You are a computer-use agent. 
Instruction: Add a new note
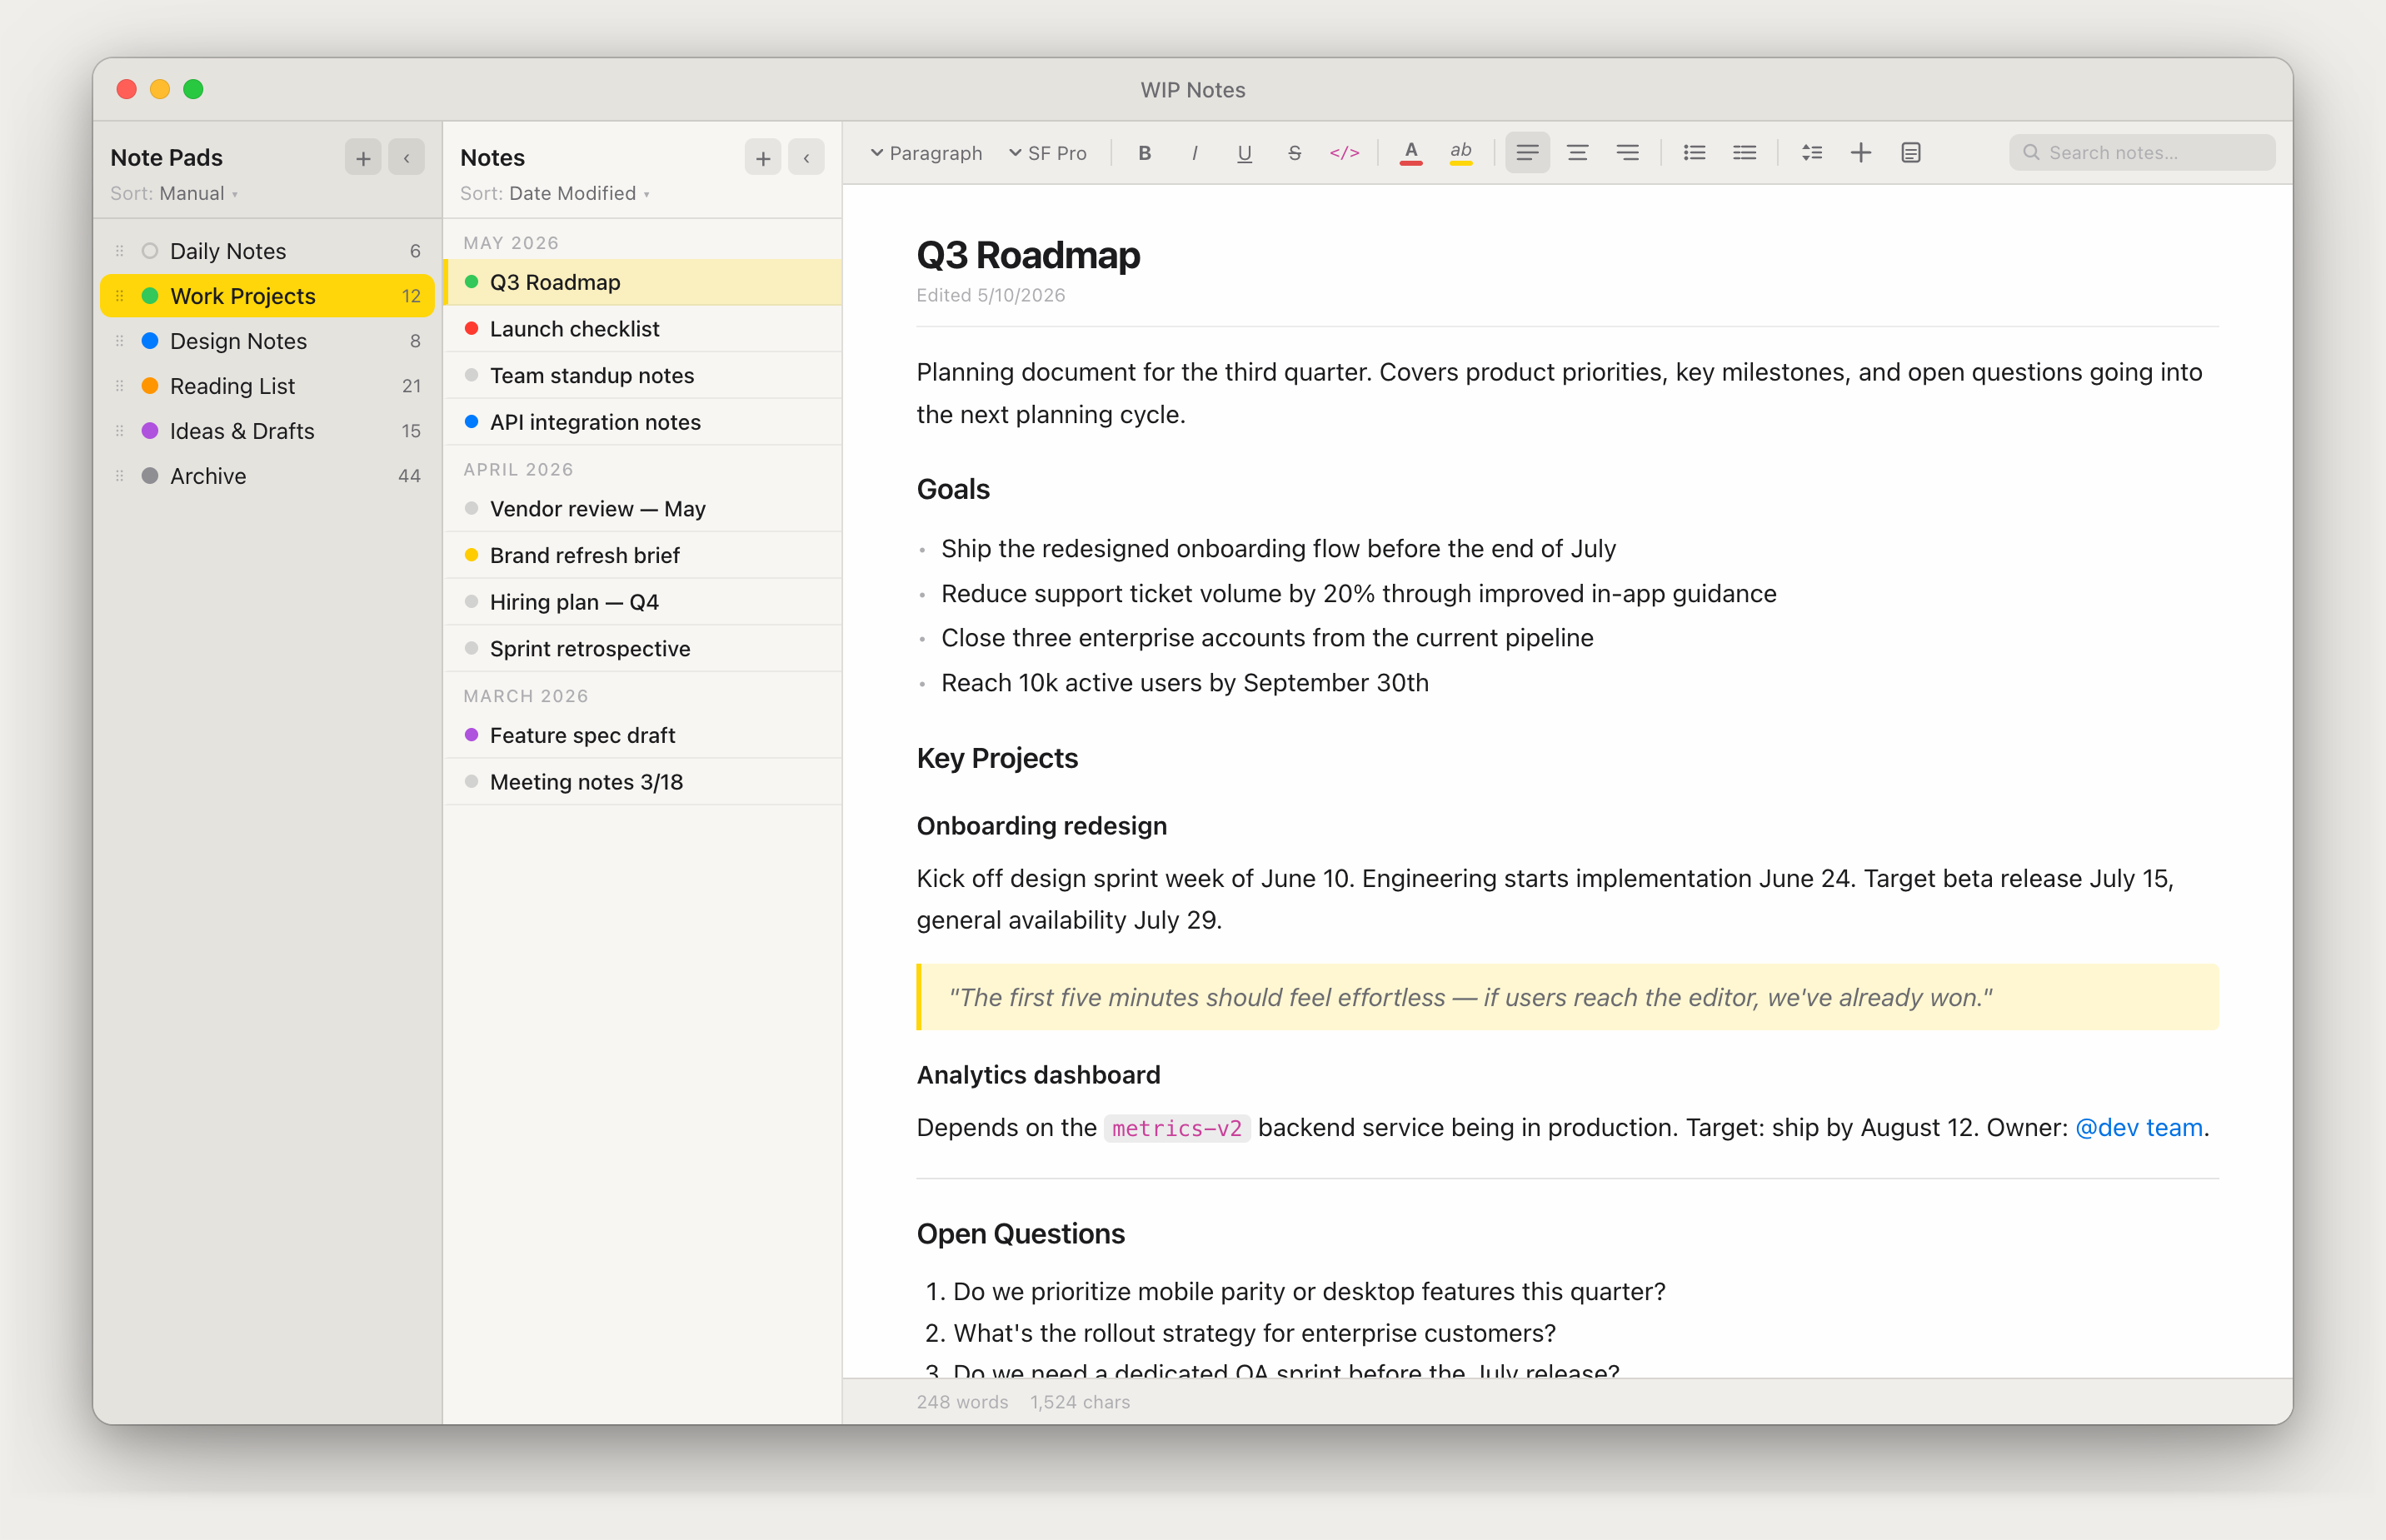coord(763,158)
